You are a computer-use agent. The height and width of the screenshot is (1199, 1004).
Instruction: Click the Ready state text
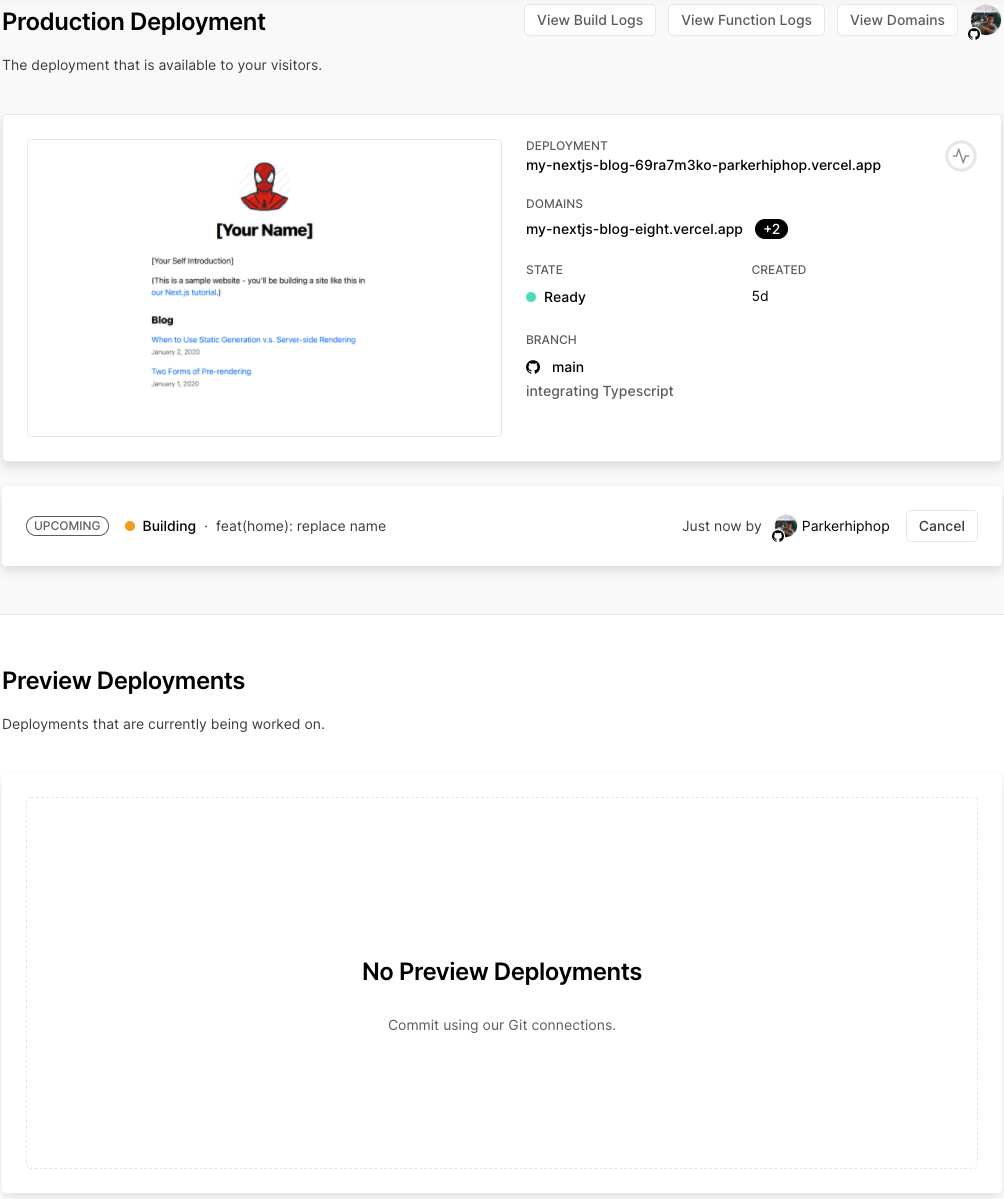tap(564, 297)
